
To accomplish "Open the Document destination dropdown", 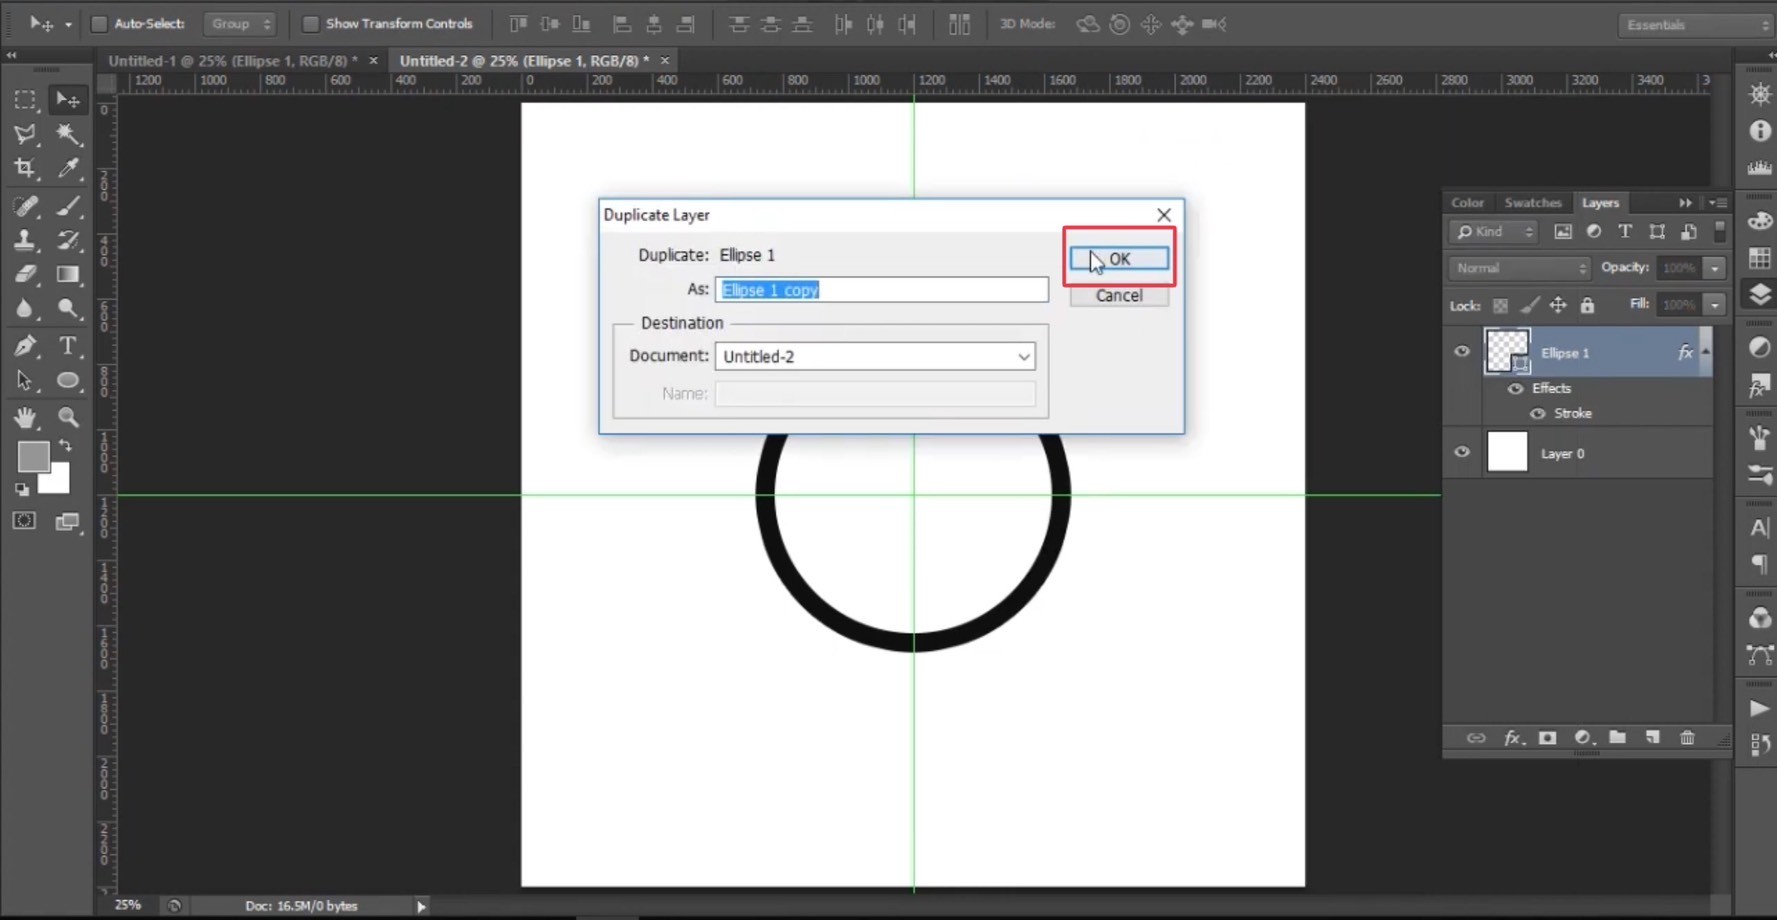I will [x=874, y=356].
